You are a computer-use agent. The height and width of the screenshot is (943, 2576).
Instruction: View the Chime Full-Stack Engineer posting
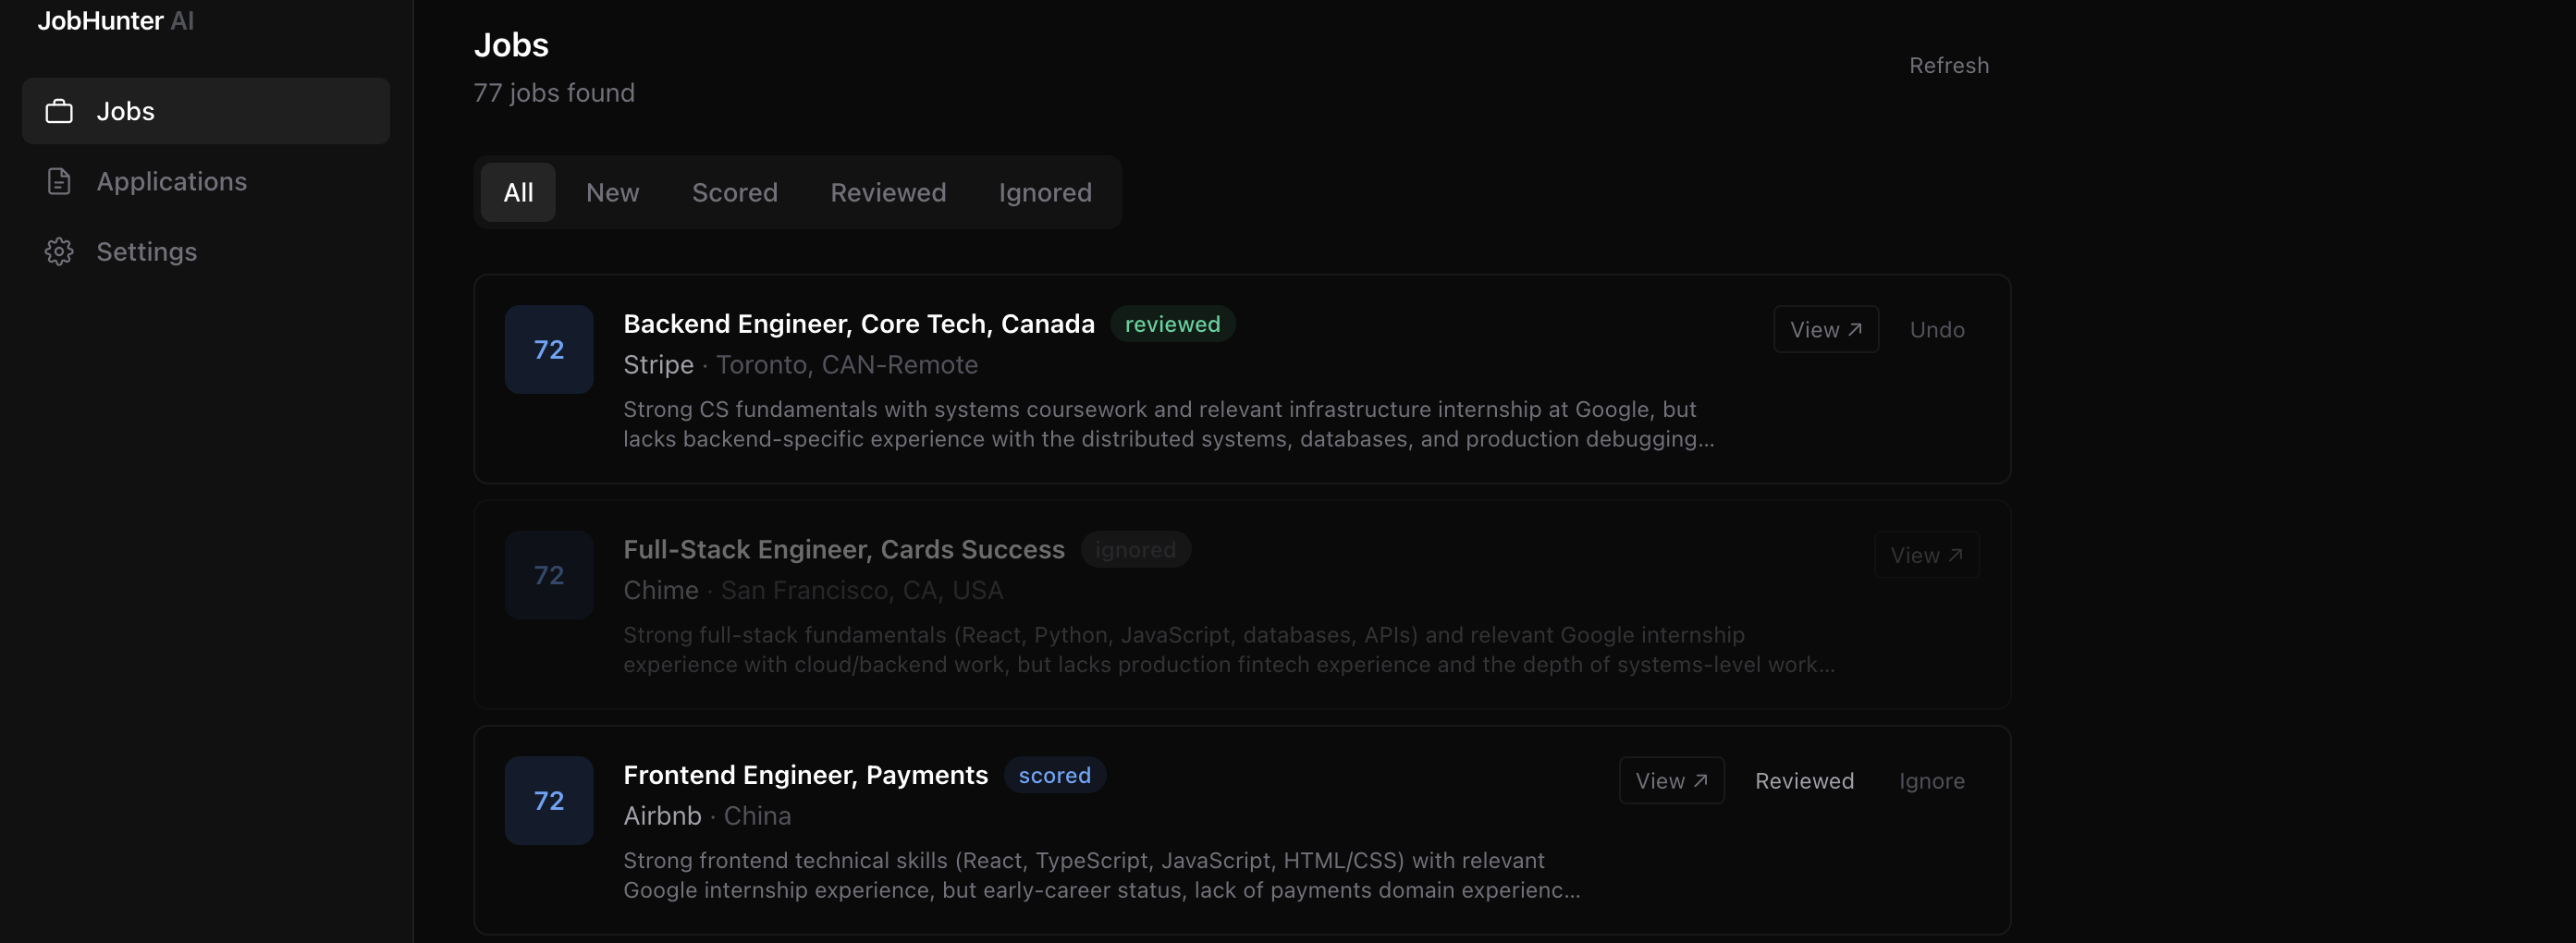(x=1925, y=555)
